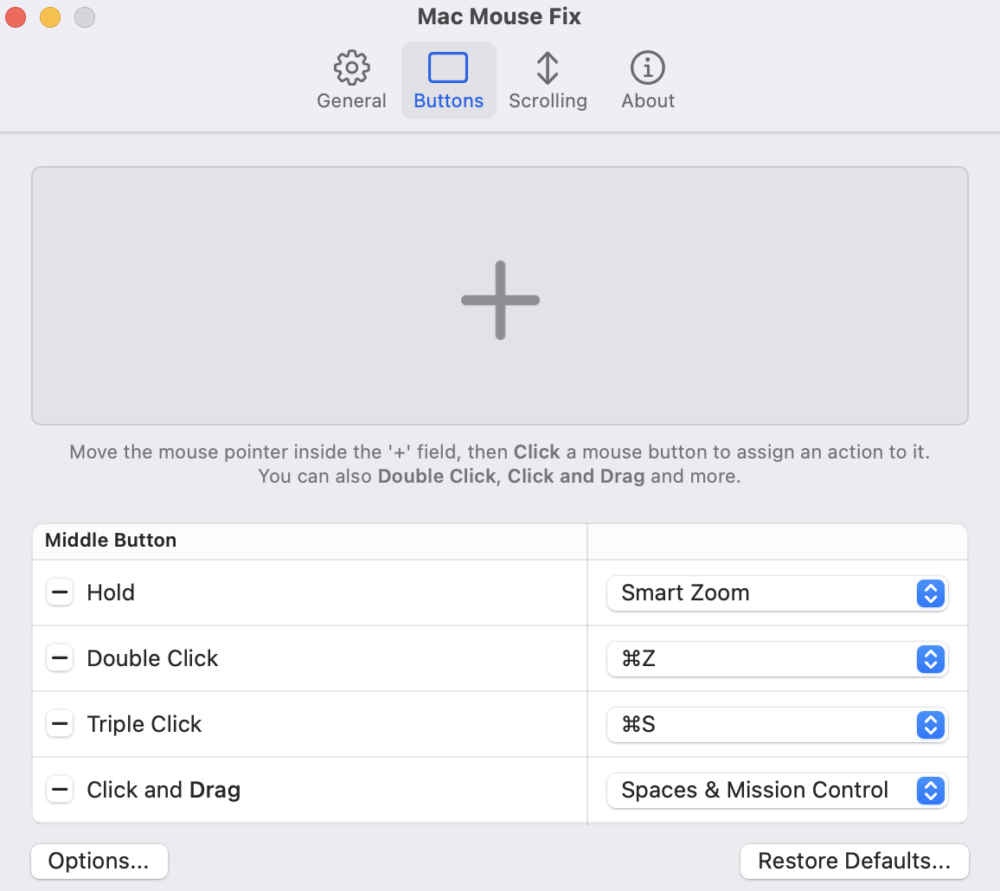The image size is (1000, 891).
Task: Remove the Click and Drag action row
Action: [x=60, y=790]
